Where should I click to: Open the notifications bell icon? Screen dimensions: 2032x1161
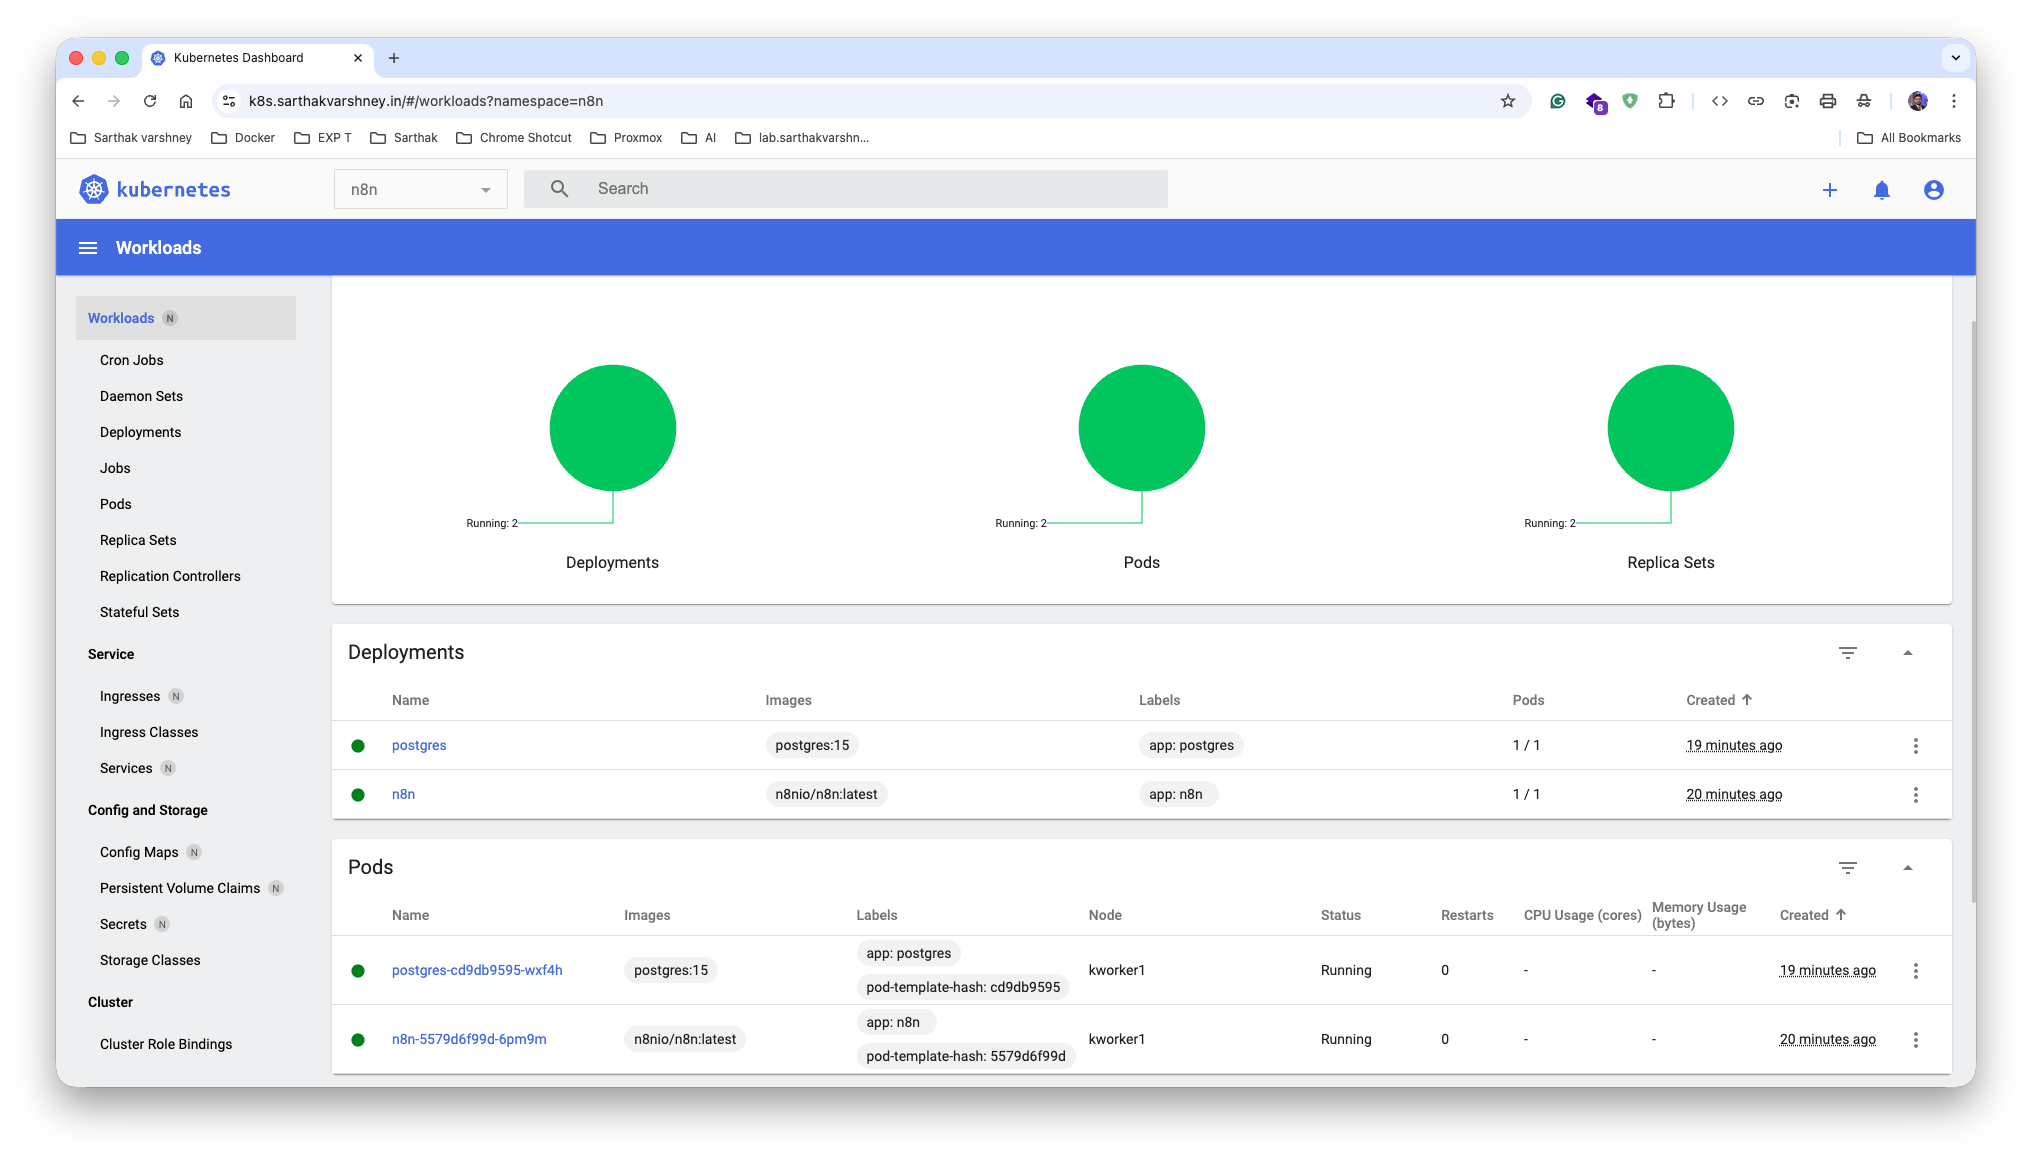1881,190
